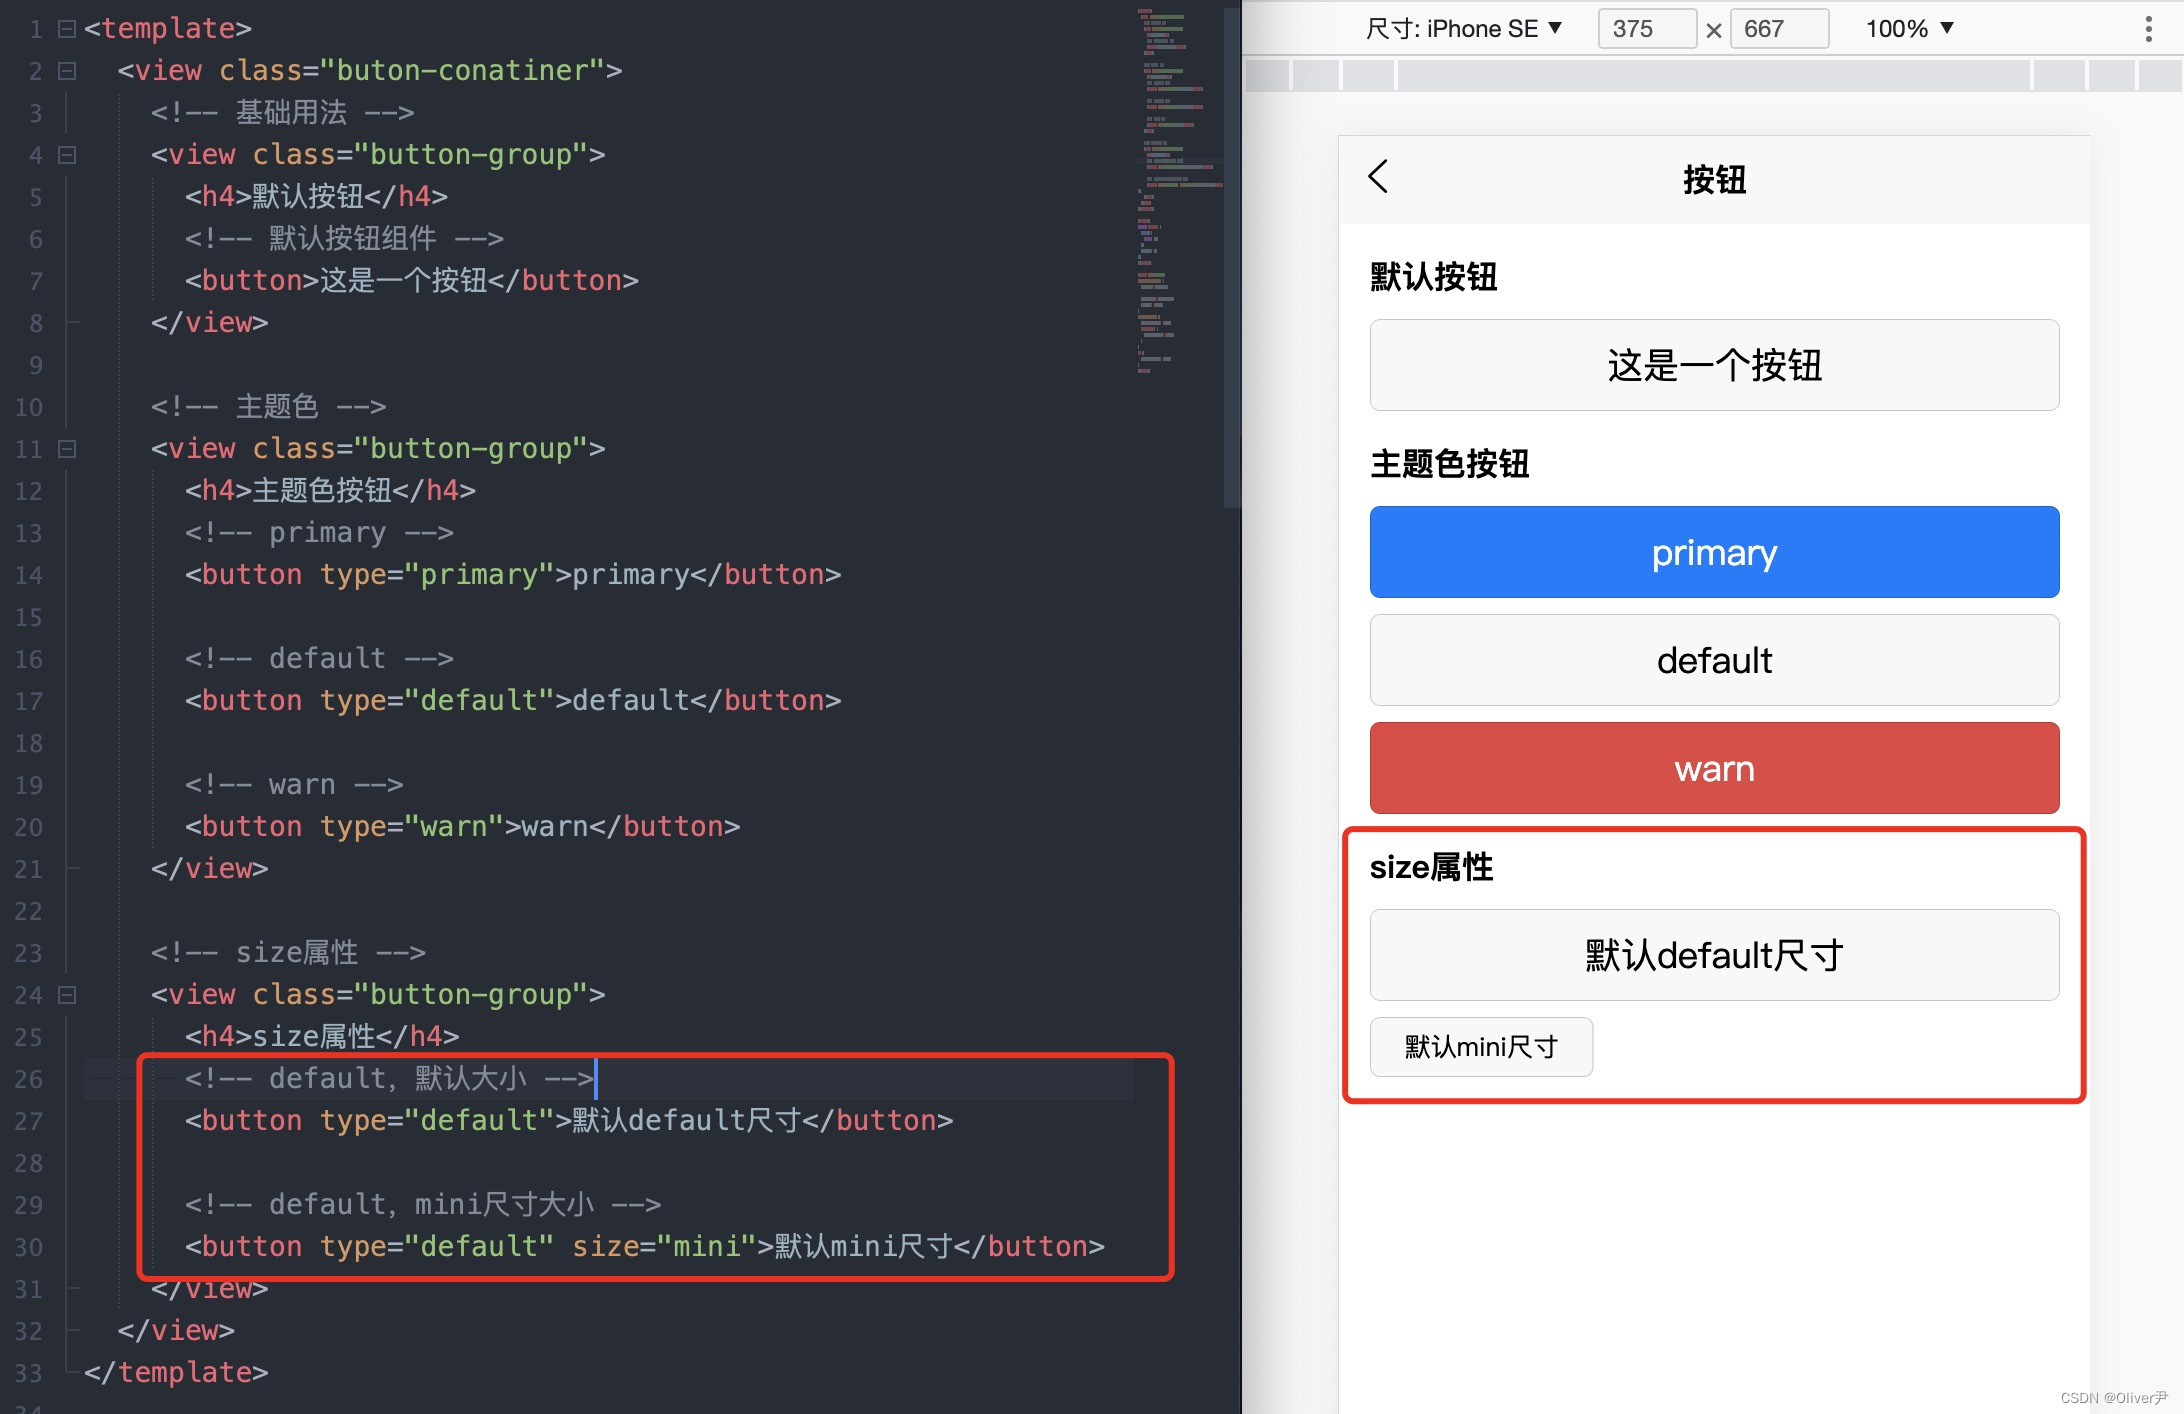Click the <!-- default, 默认大小 --> comment line 26

coord(389,1078)
